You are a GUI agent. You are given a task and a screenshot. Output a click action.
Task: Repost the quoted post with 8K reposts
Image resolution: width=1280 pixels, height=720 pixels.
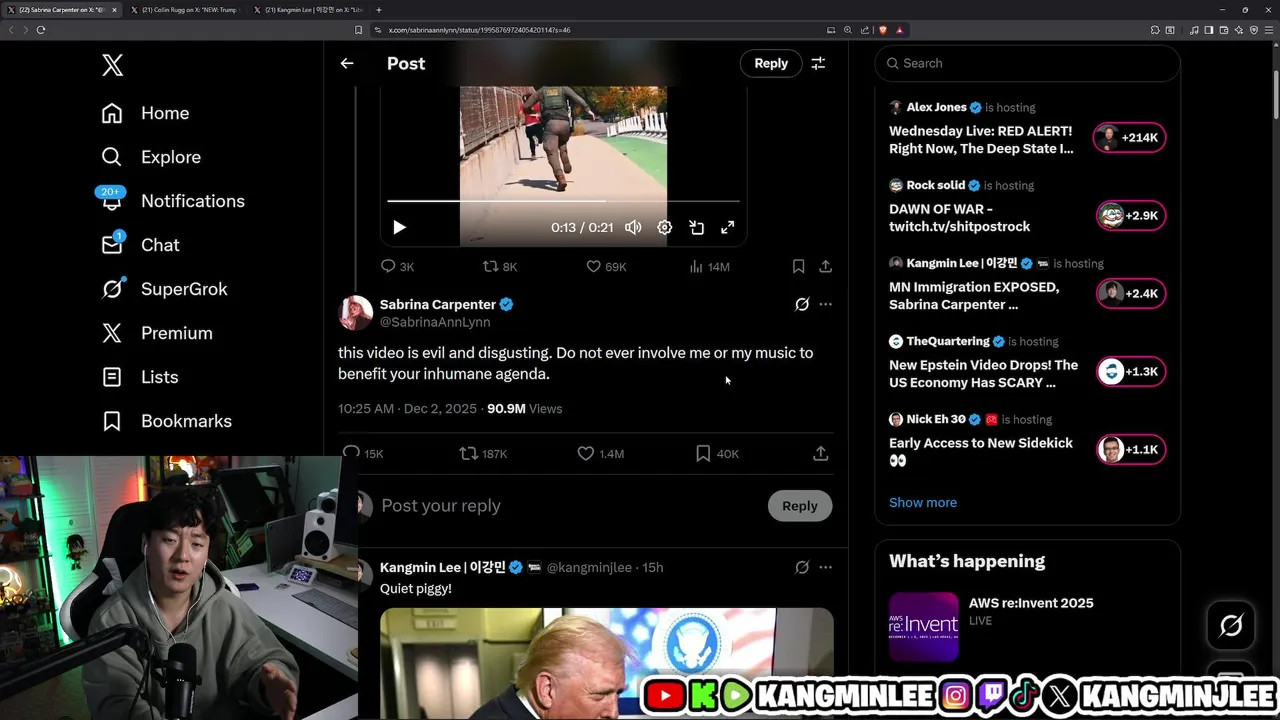click(500, 267)
